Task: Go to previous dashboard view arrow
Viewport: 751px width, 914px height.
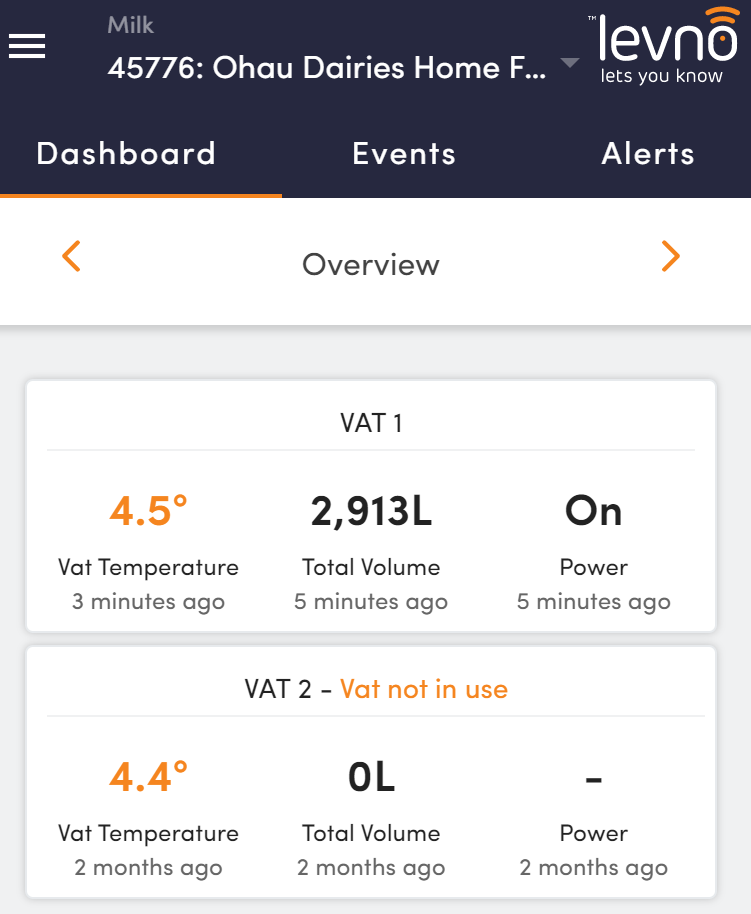Action: tap(71, 256)
